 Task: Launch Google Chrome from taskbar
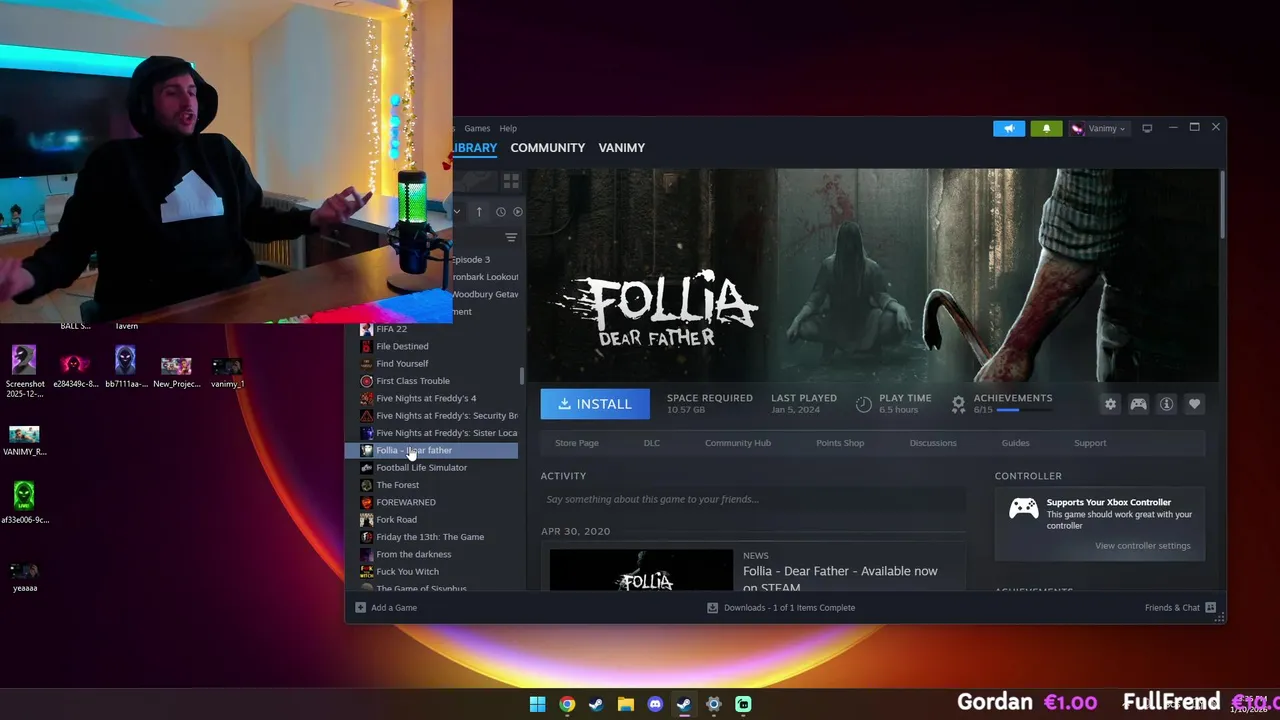(567, 704)
